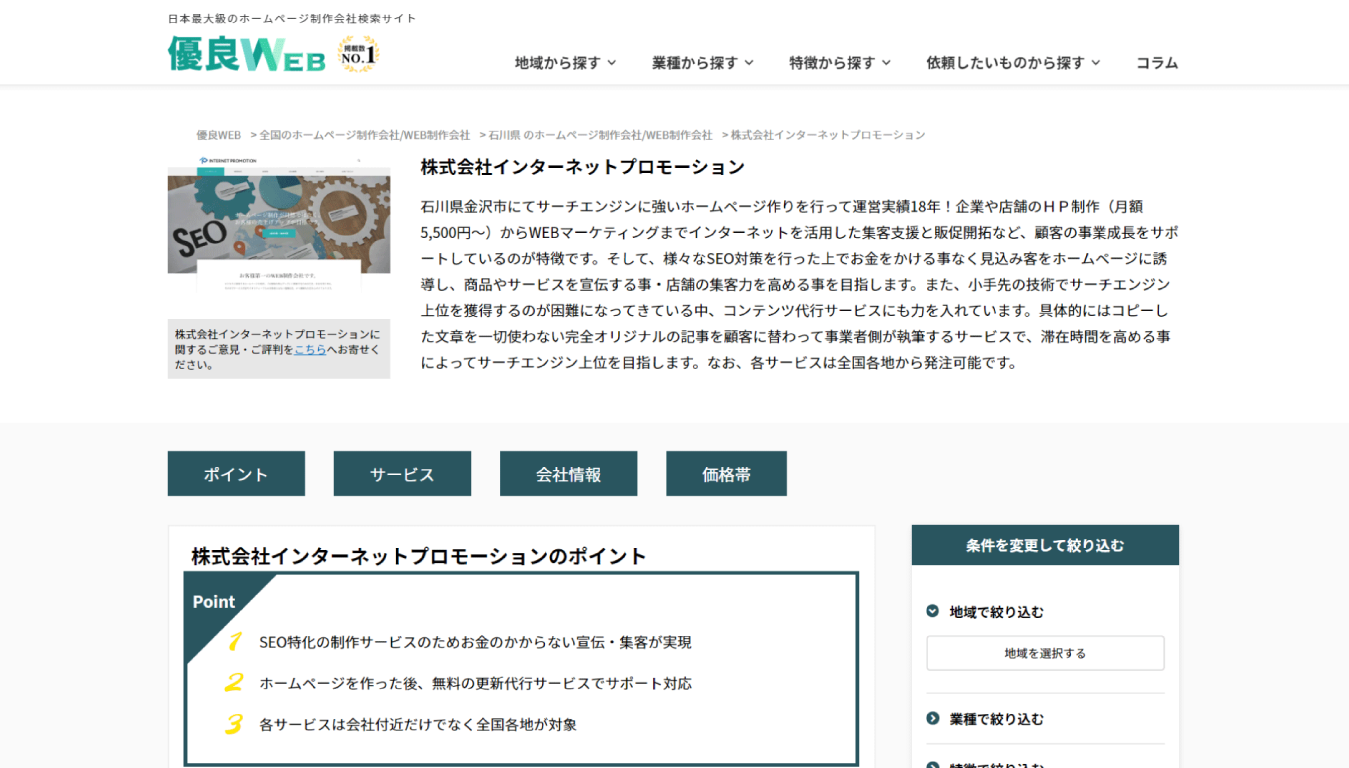Open the 石川県 breadcrumb link

pos(600,135)
